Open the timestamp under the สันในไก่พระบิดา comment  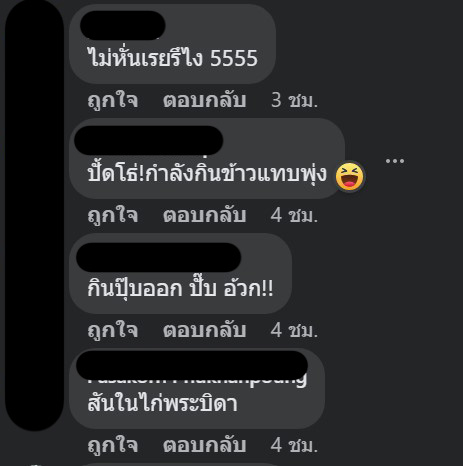pyautogui.click(x=294, y=445)
